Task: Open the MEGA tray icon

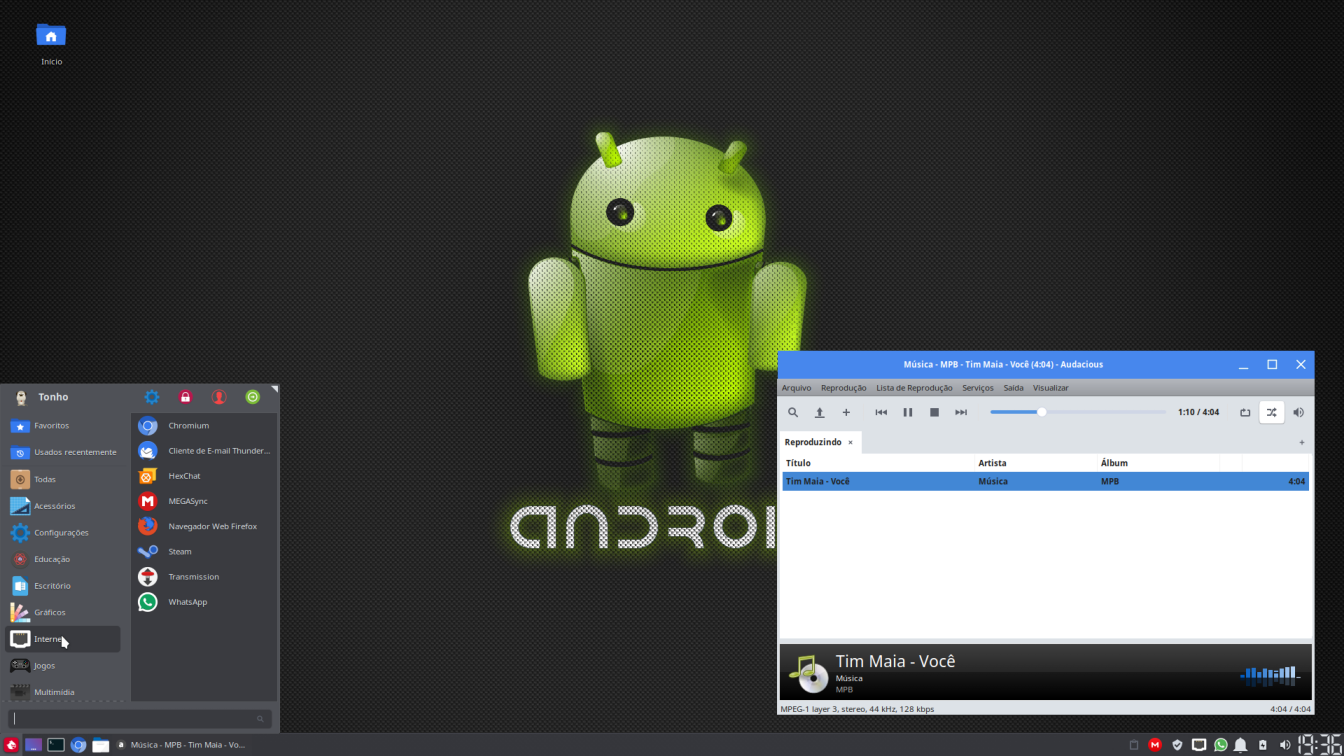Action: [x=1155, y=745]
